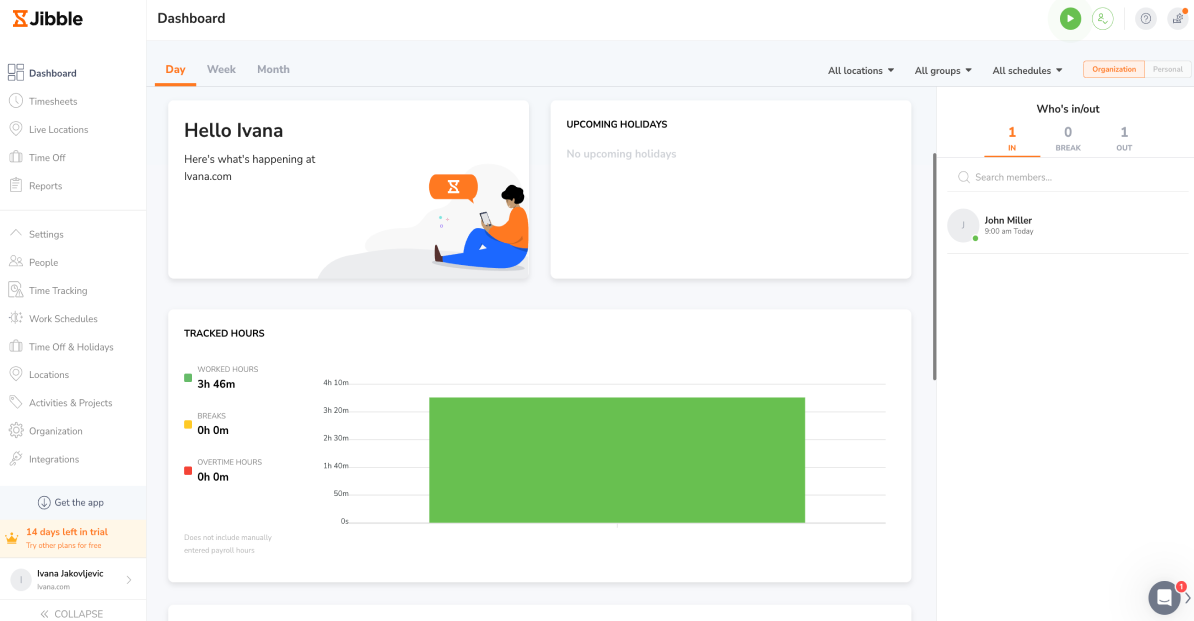The image size is (1194, 621).
Task: Click the Jibble logo
Action: 47,19
